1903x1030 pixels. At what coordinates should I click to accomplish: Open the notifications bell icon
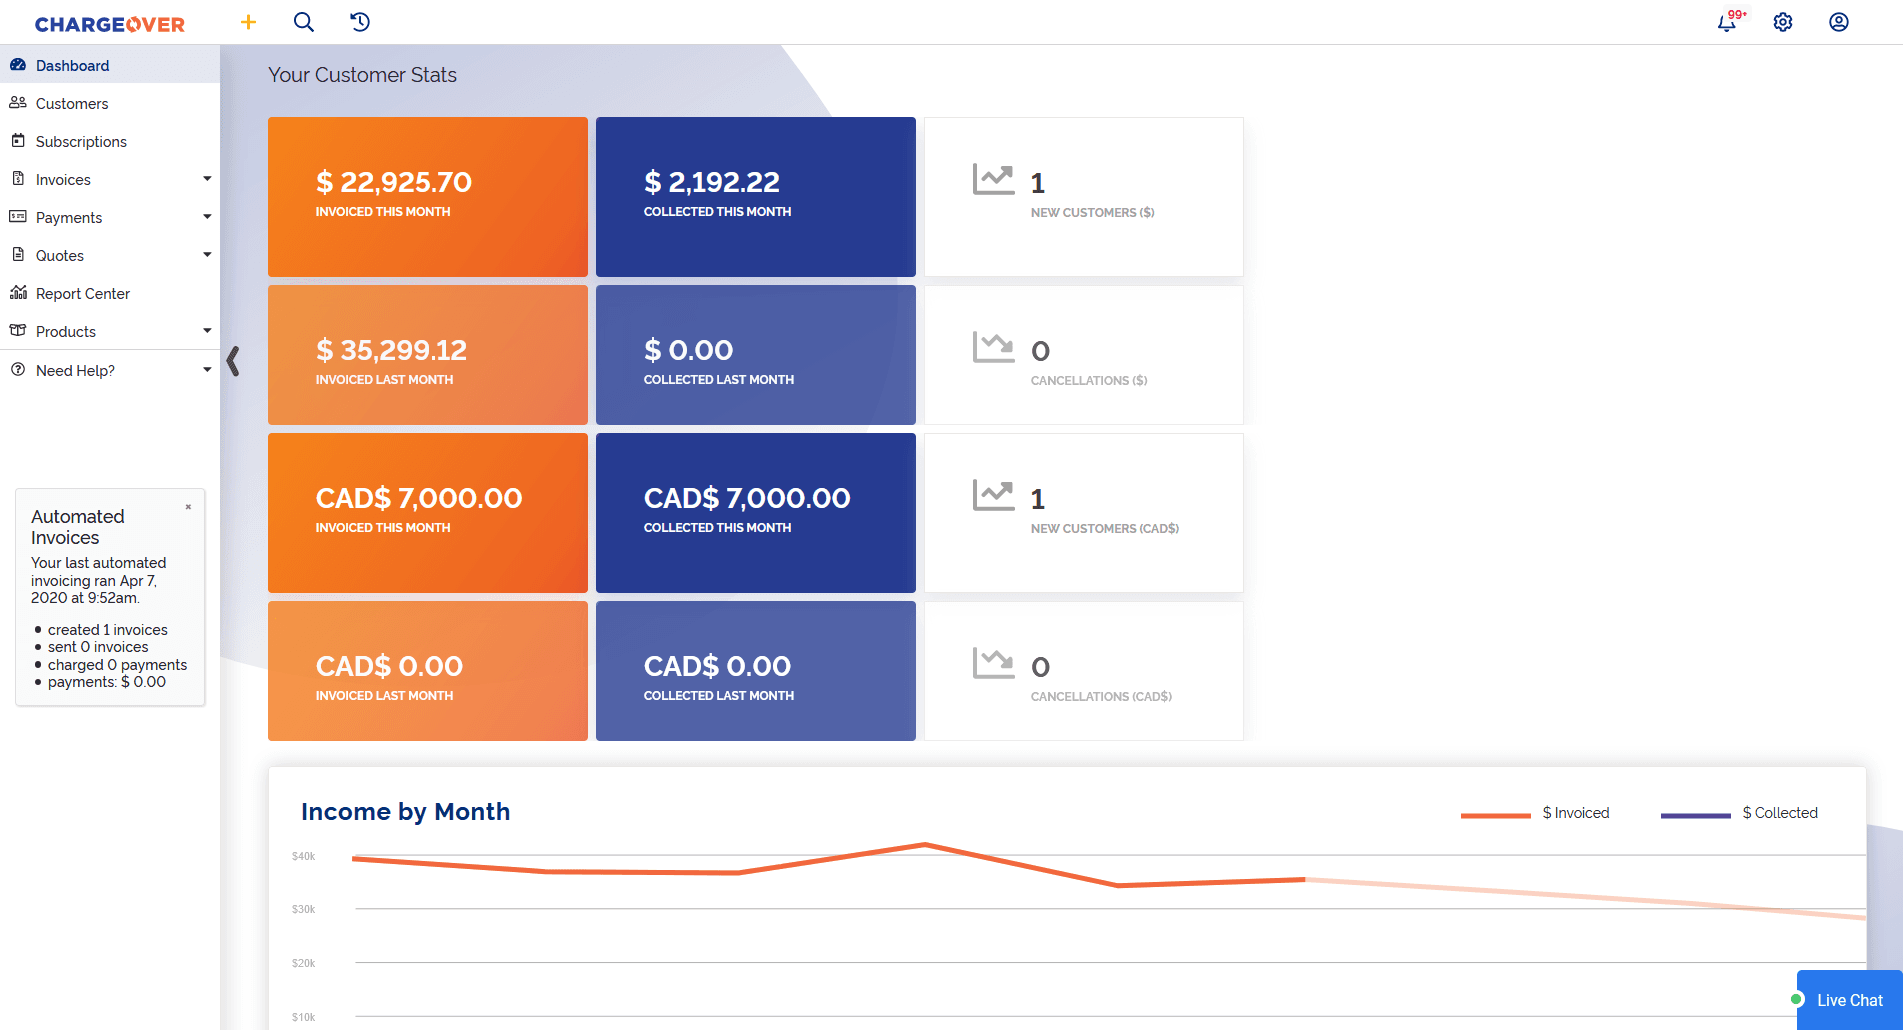point(1727,22)
